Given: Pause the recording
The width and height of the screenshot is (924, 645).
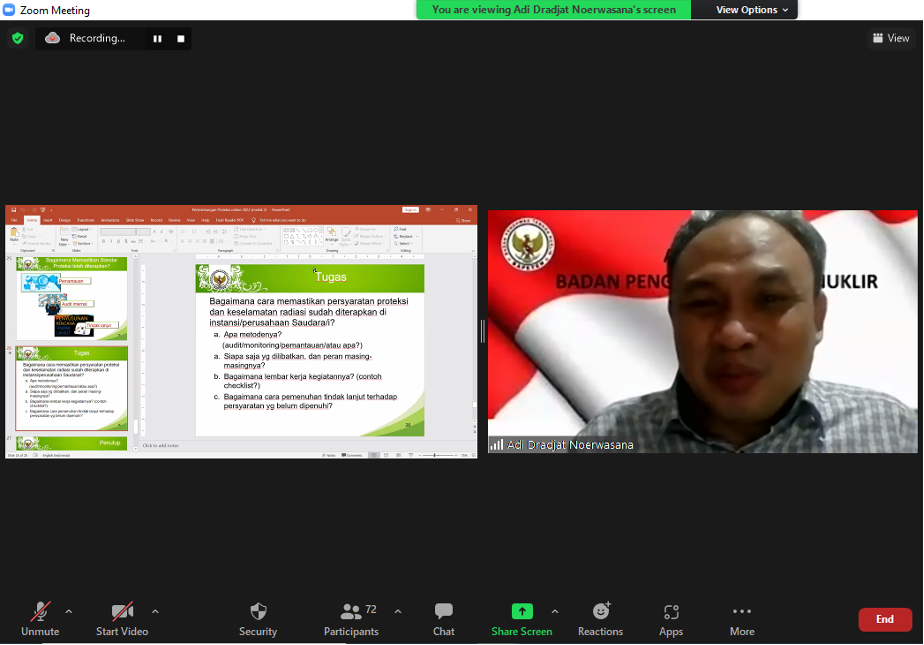Looking at the screenshot, I should pos(157,39).
